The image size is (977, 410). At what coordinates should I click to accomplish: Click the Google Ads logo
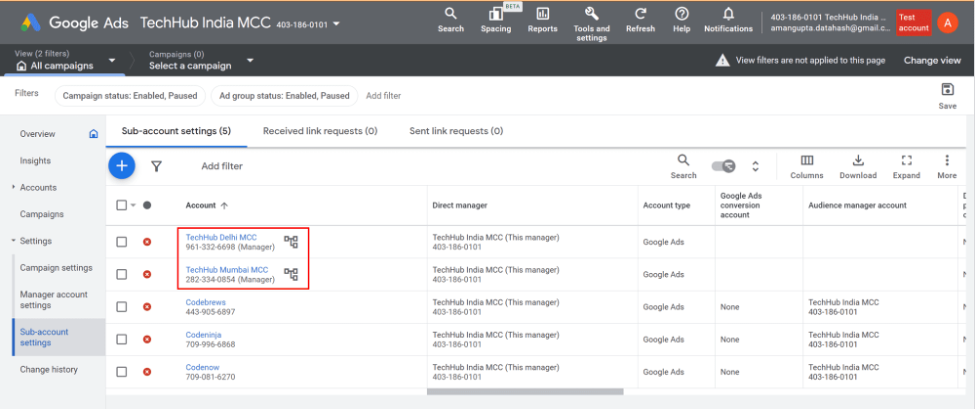(31, 23)
